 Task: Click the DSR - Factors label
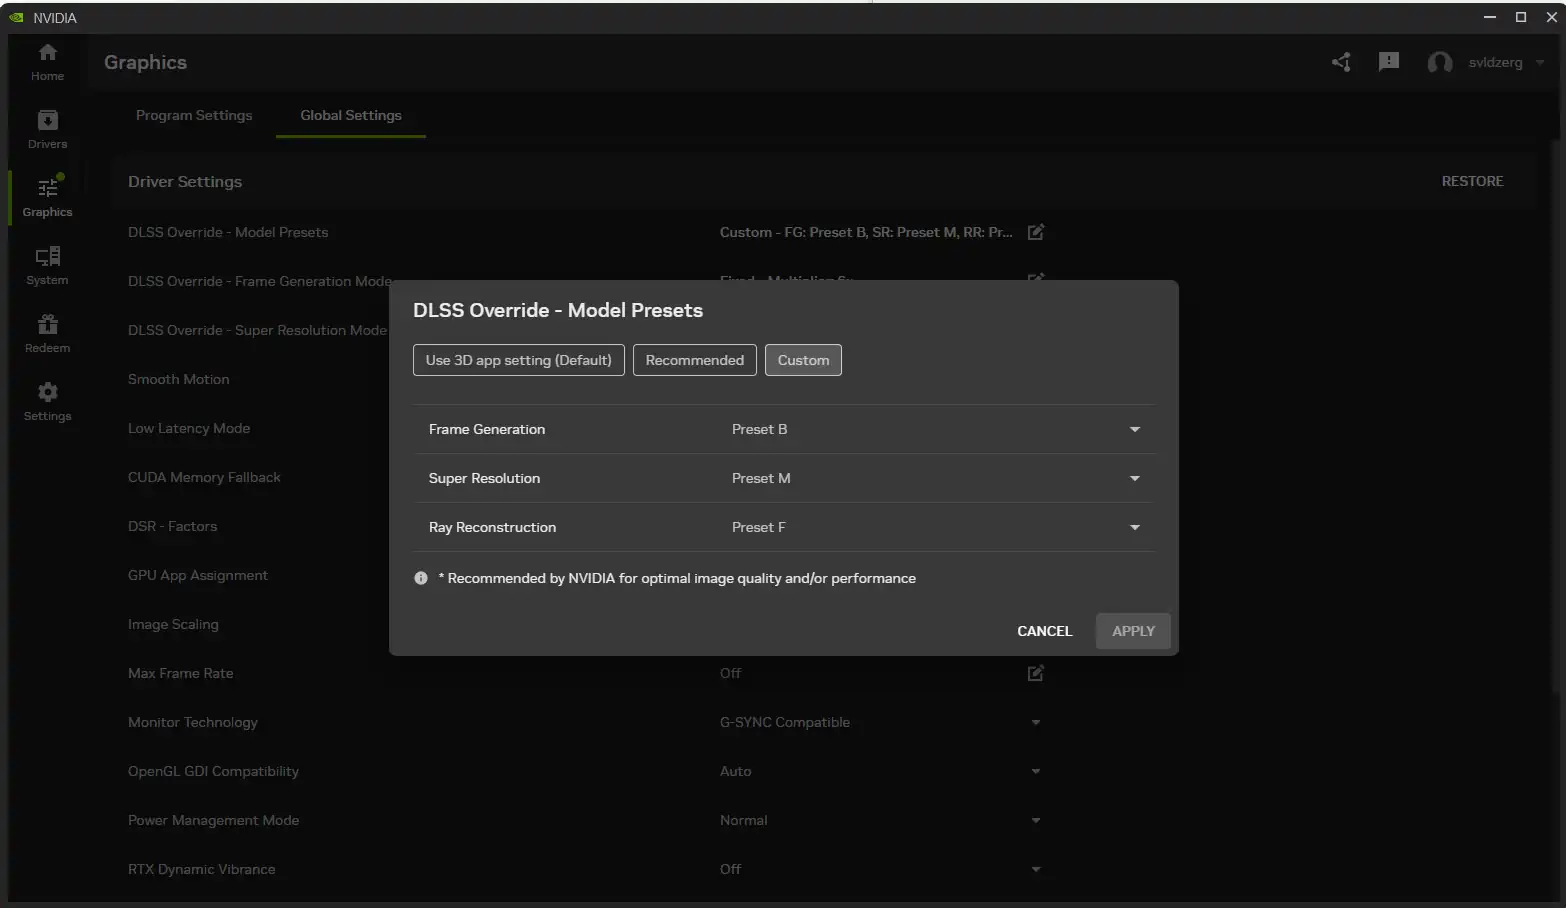click(x=172, y=526)
